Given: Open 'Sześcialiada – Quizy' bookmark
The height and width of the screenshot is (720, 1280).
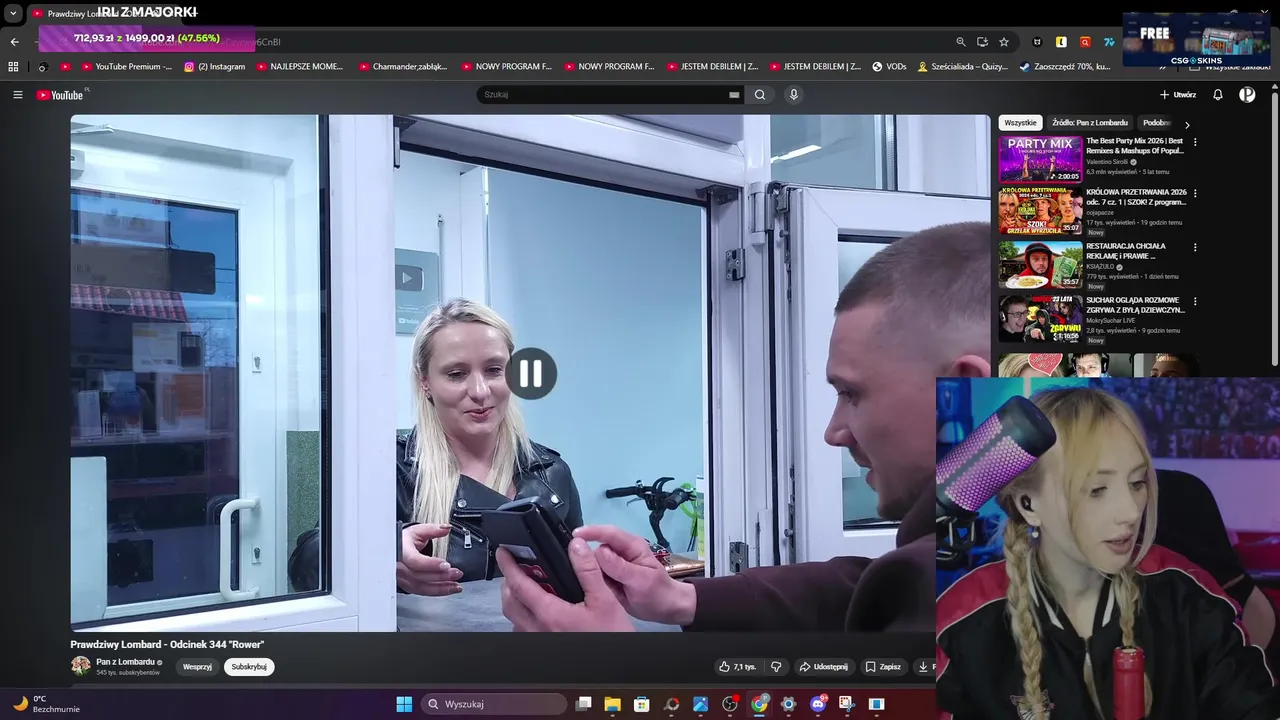Looking at the screenshot, I should [x=963, y=67].
